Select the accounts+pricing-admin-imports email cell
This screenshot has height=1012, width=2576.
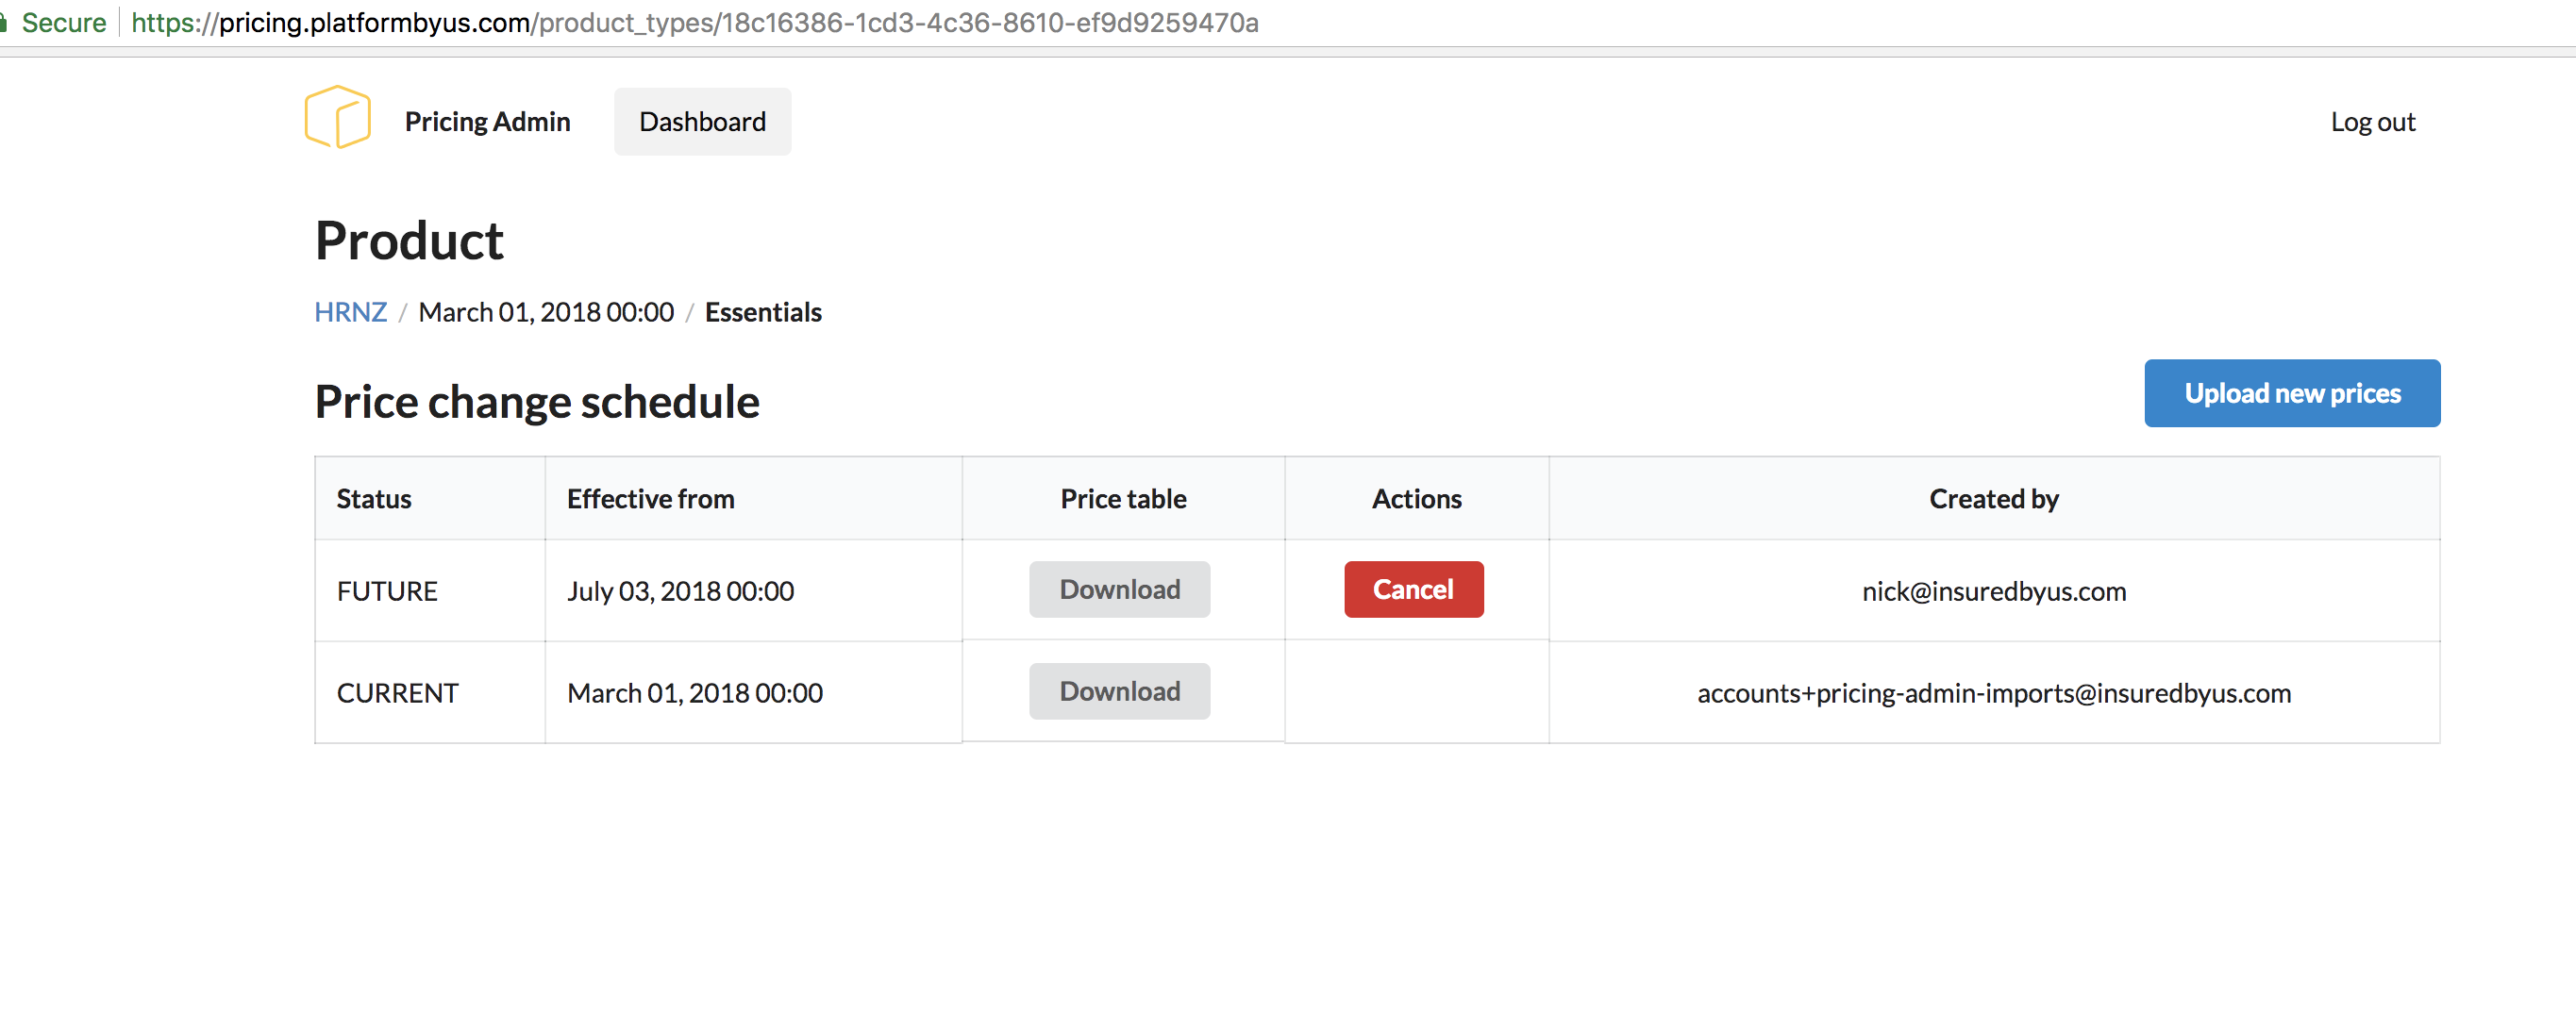click(1993, 694)
